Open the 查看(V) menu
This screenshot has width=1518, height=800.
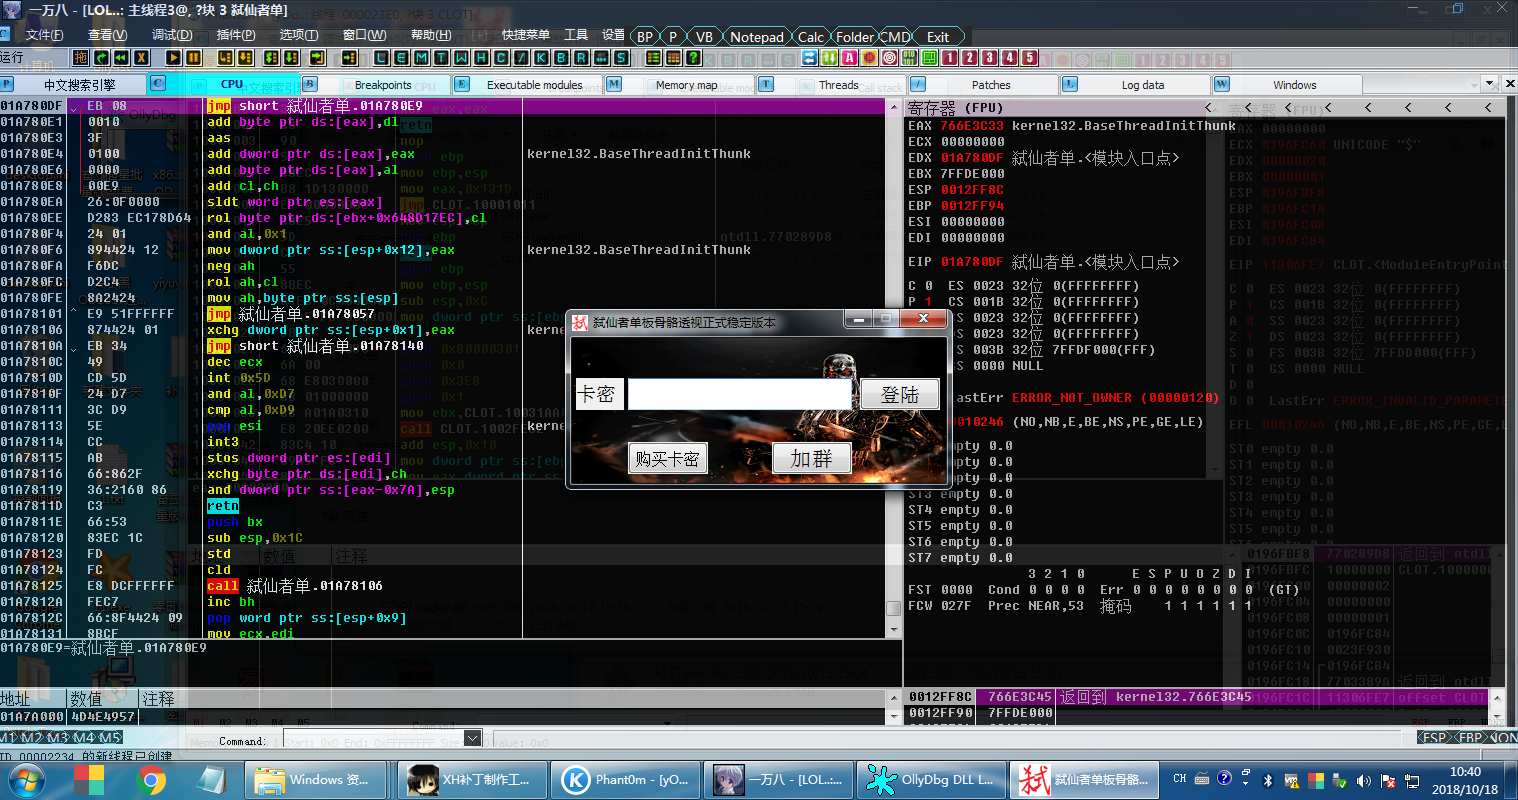point(108,35)
